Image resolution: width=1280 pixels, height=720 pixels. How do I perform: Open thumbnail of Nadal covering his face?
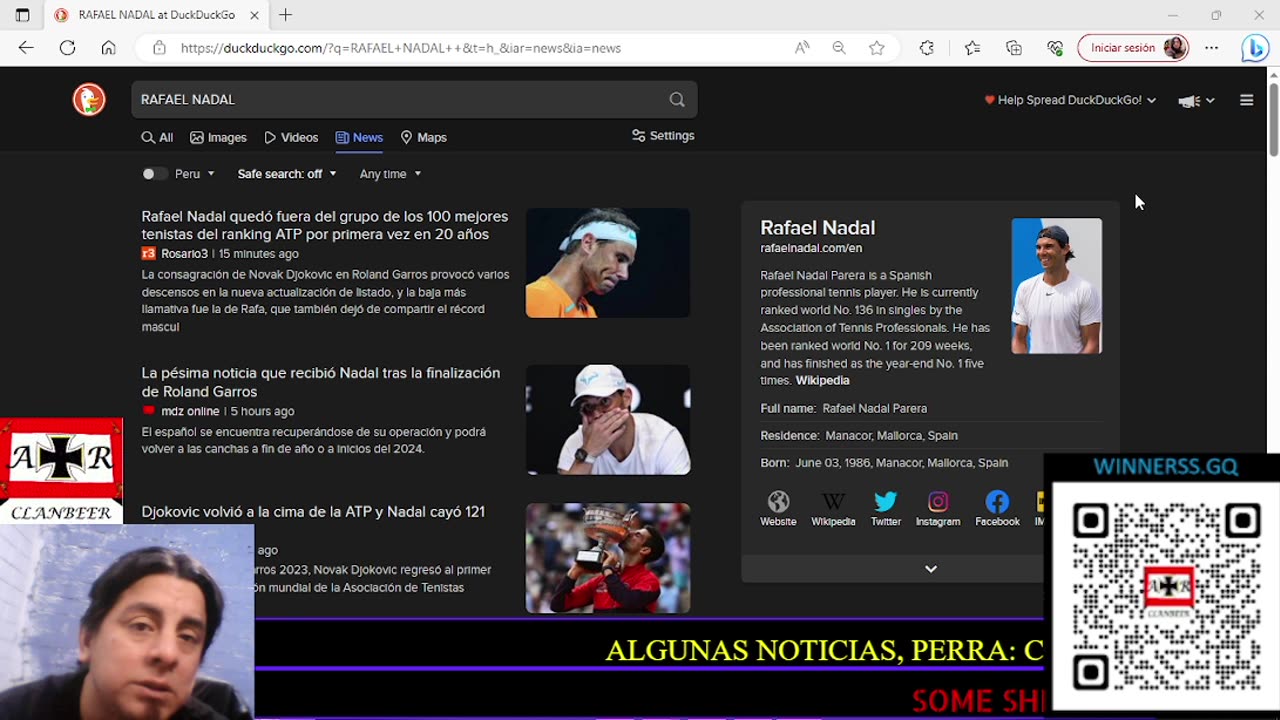point(608,420)
